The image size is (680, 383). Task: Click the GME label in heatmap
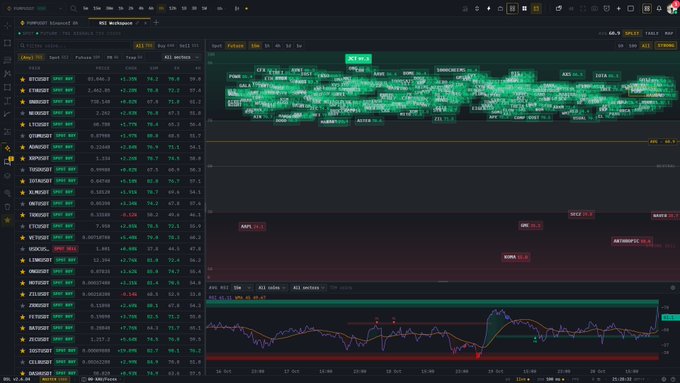click(530, 226)
